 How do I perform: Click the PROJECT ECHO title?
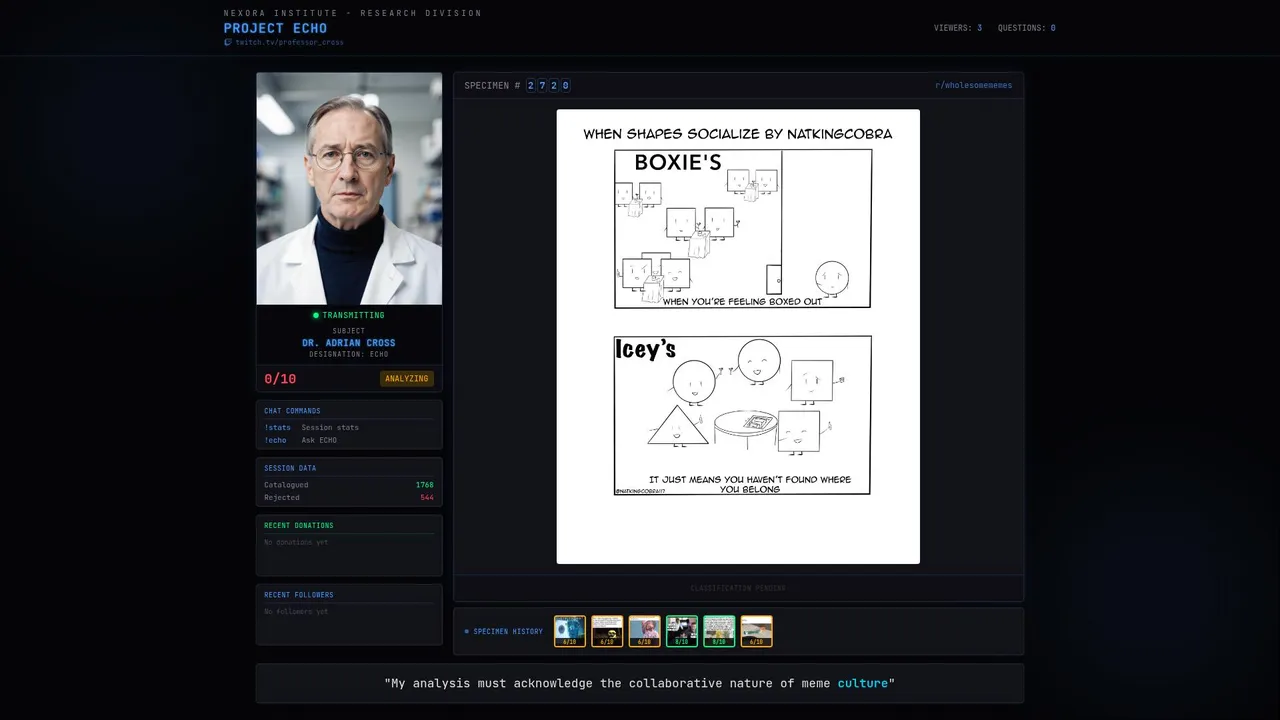coord(275,28)
